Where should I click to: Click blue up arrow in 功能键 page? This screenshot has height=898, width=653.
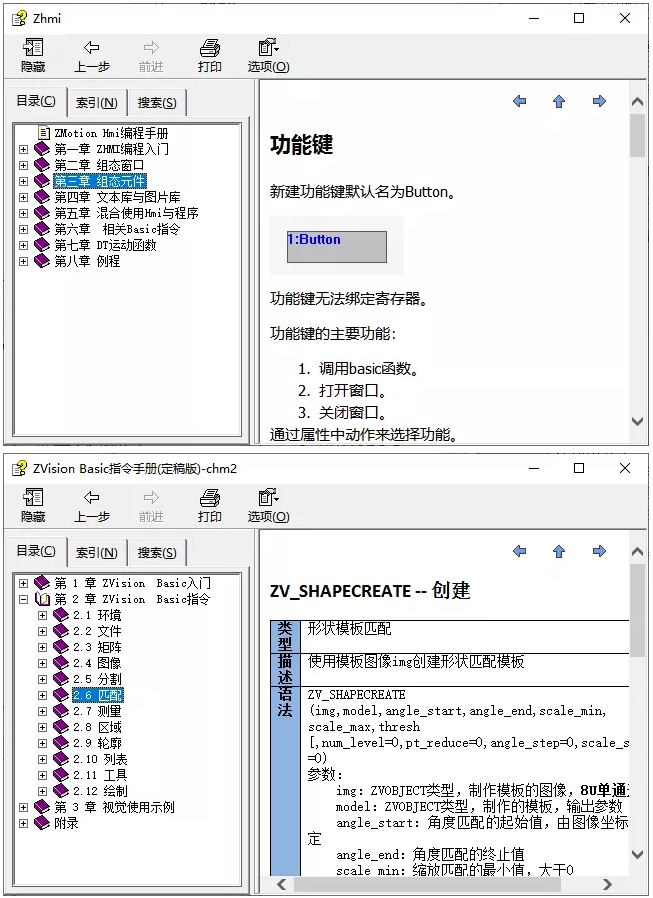coord(559,101)
